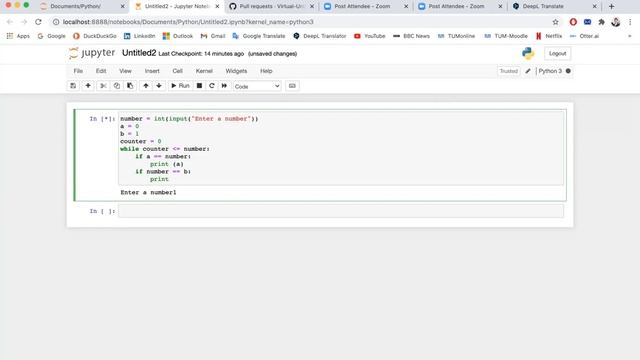Go back in browser history
This screenshot has width=640, height=360.
coord(10,22)
